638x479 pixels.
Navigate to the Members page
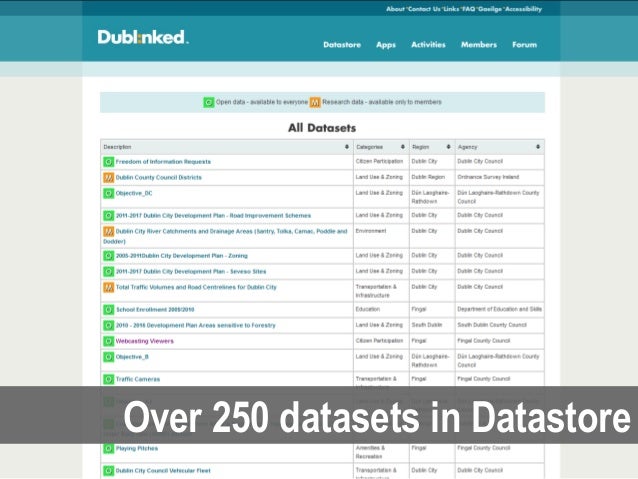point(478,45)
